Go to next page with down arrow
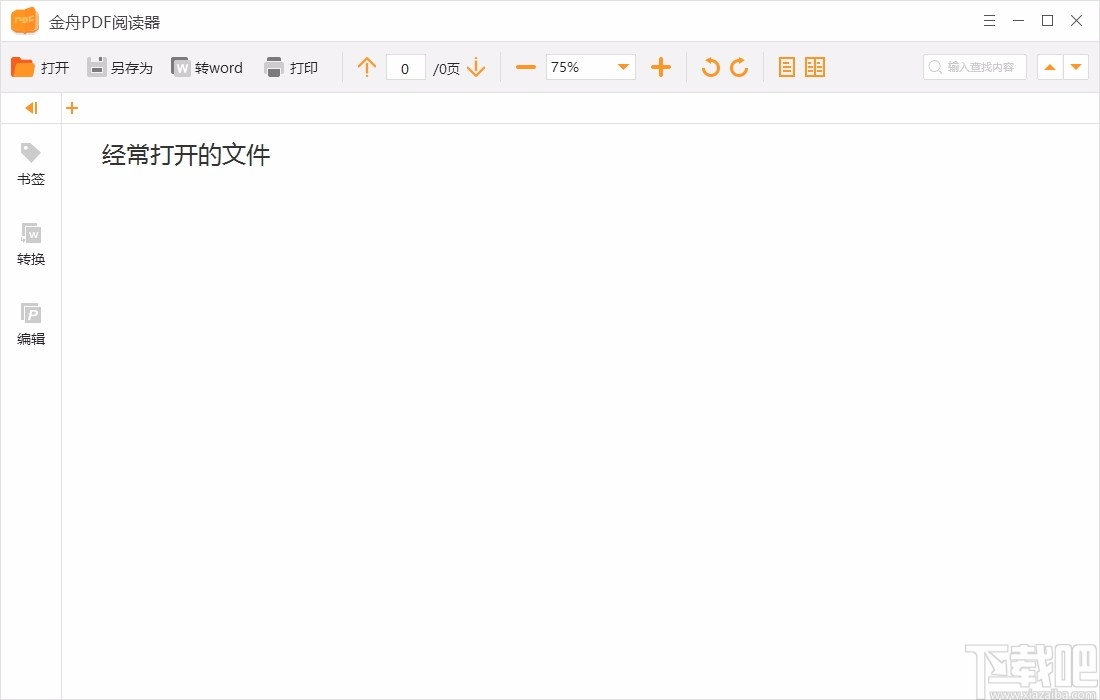Screen dimensions: 1100x700 pos(477,67)
